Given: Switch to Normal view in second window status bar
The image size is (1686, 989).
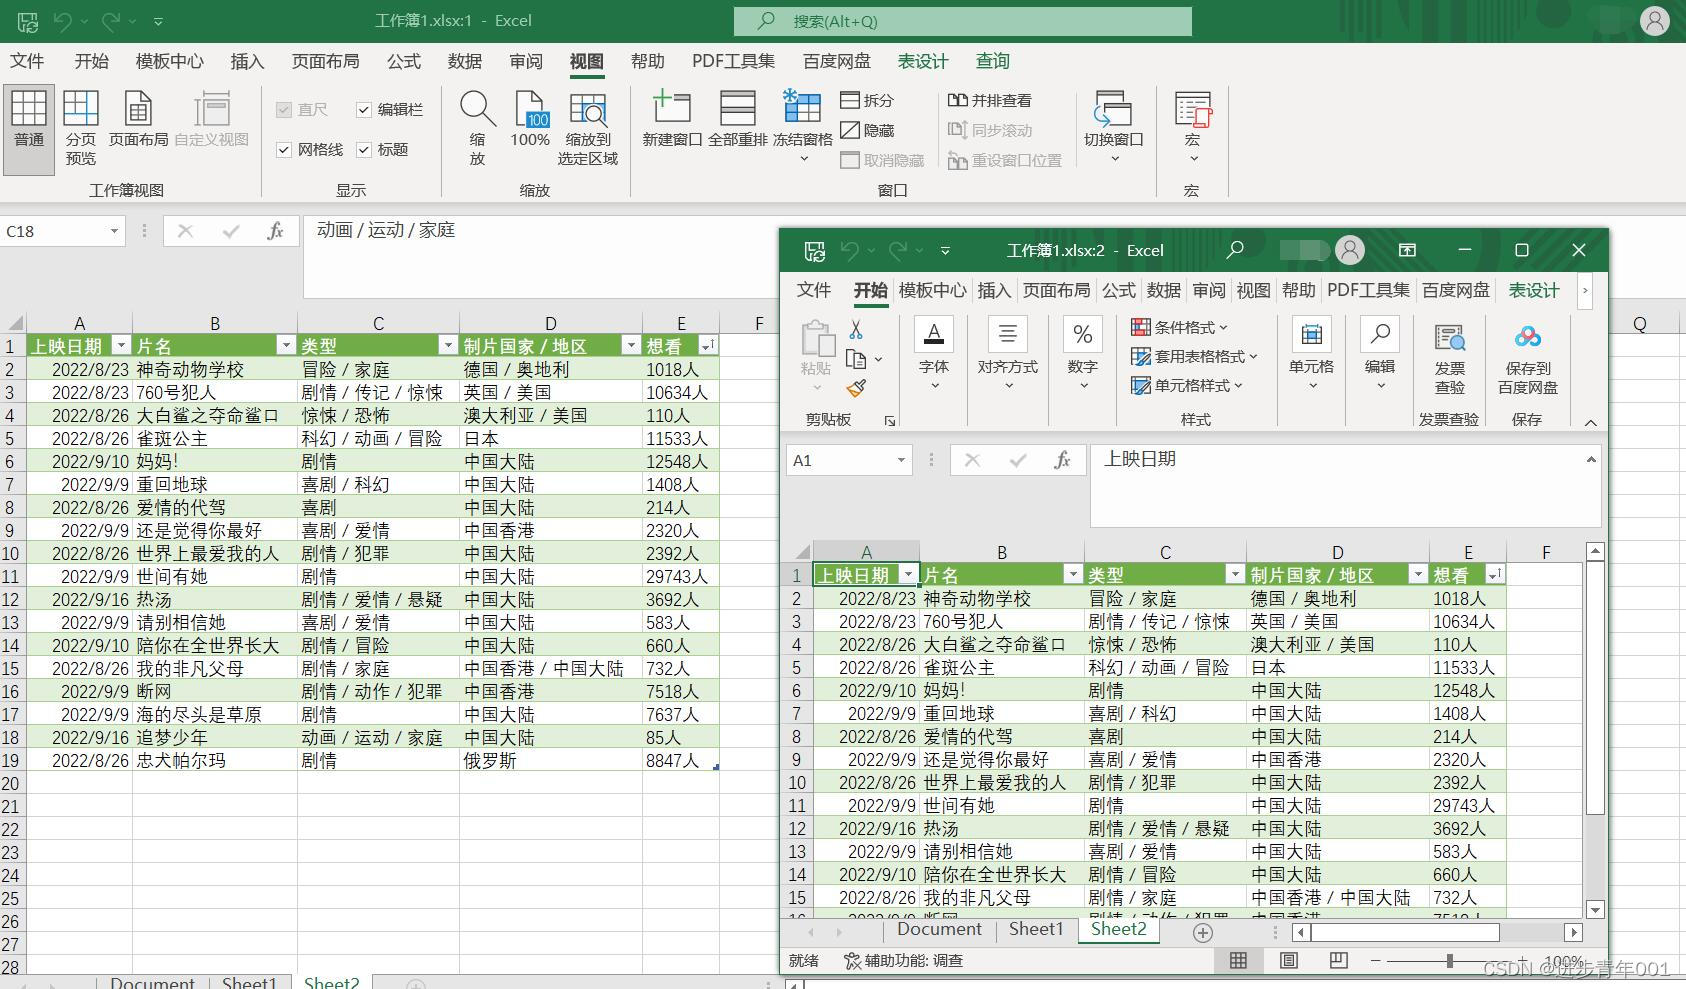Looking at the screenshot, I should [1238, 960].
